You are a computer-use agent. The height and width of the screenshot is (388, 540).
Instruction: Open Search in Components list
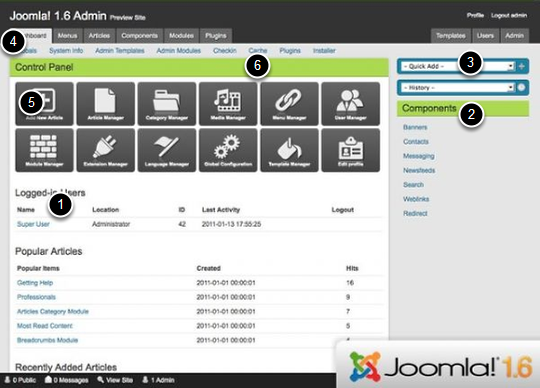pyautogui.click(x=413, y=185)
